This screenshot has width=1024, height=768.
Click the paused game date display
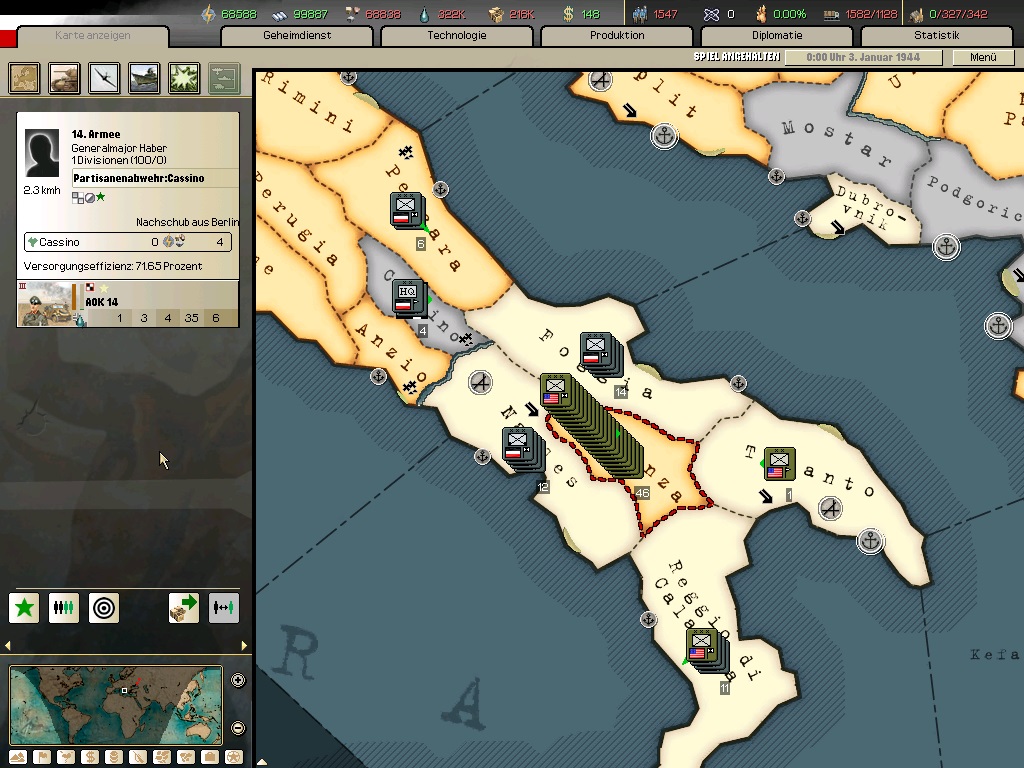(x=863, y=57)
